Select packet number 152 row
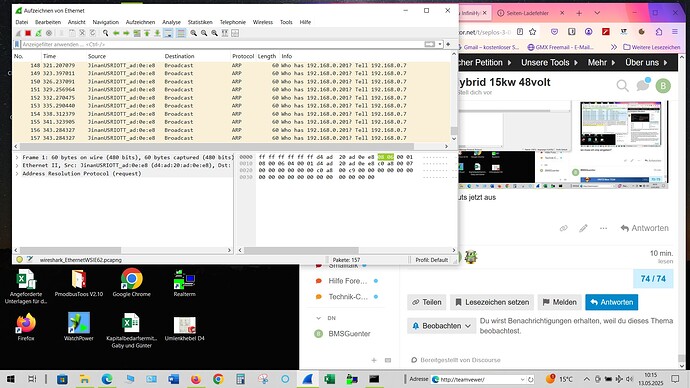This screenshot has width=690, height=388. pyautogui.click(x=231, y=98)
